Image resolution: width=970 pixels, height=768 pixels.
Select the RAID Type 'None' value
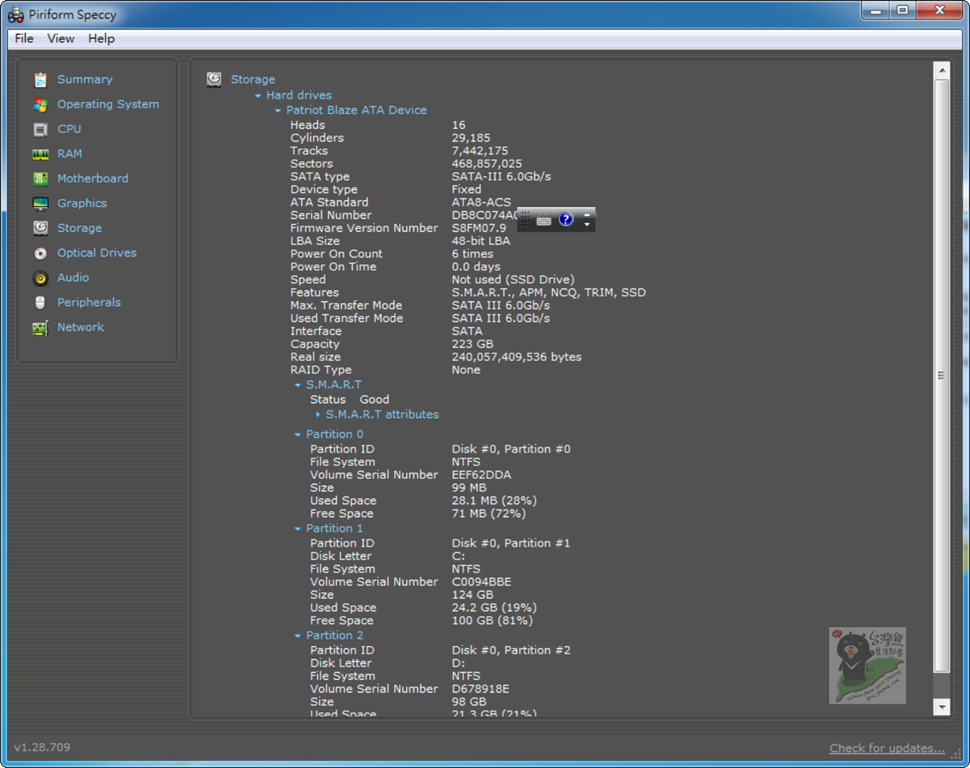coord(465,370)
